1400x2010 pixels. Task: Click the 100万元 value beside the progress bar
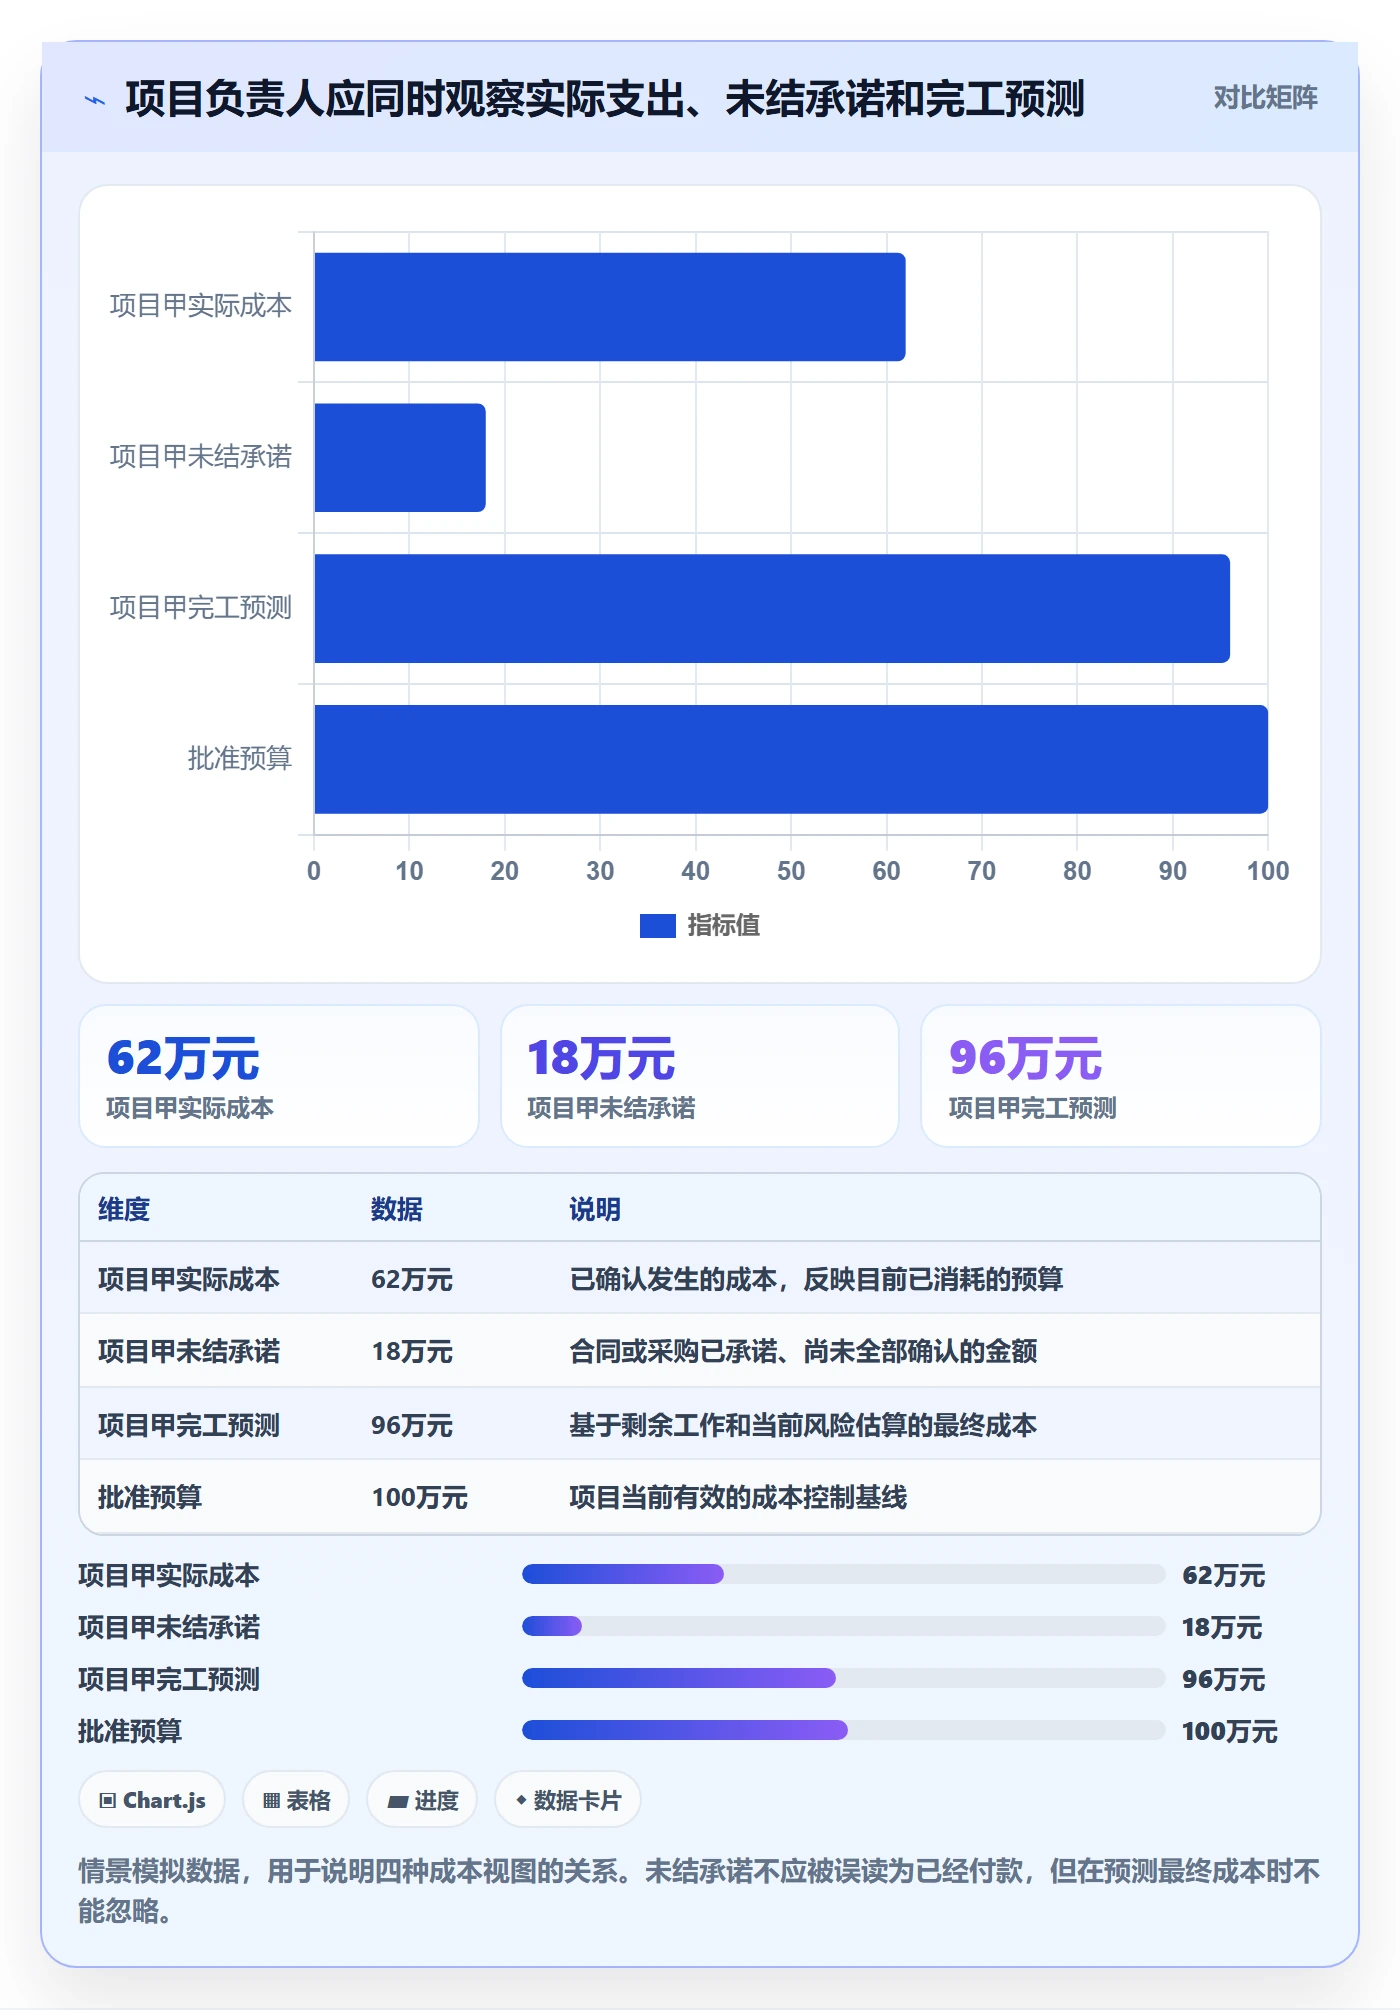pos(1230,1732)
